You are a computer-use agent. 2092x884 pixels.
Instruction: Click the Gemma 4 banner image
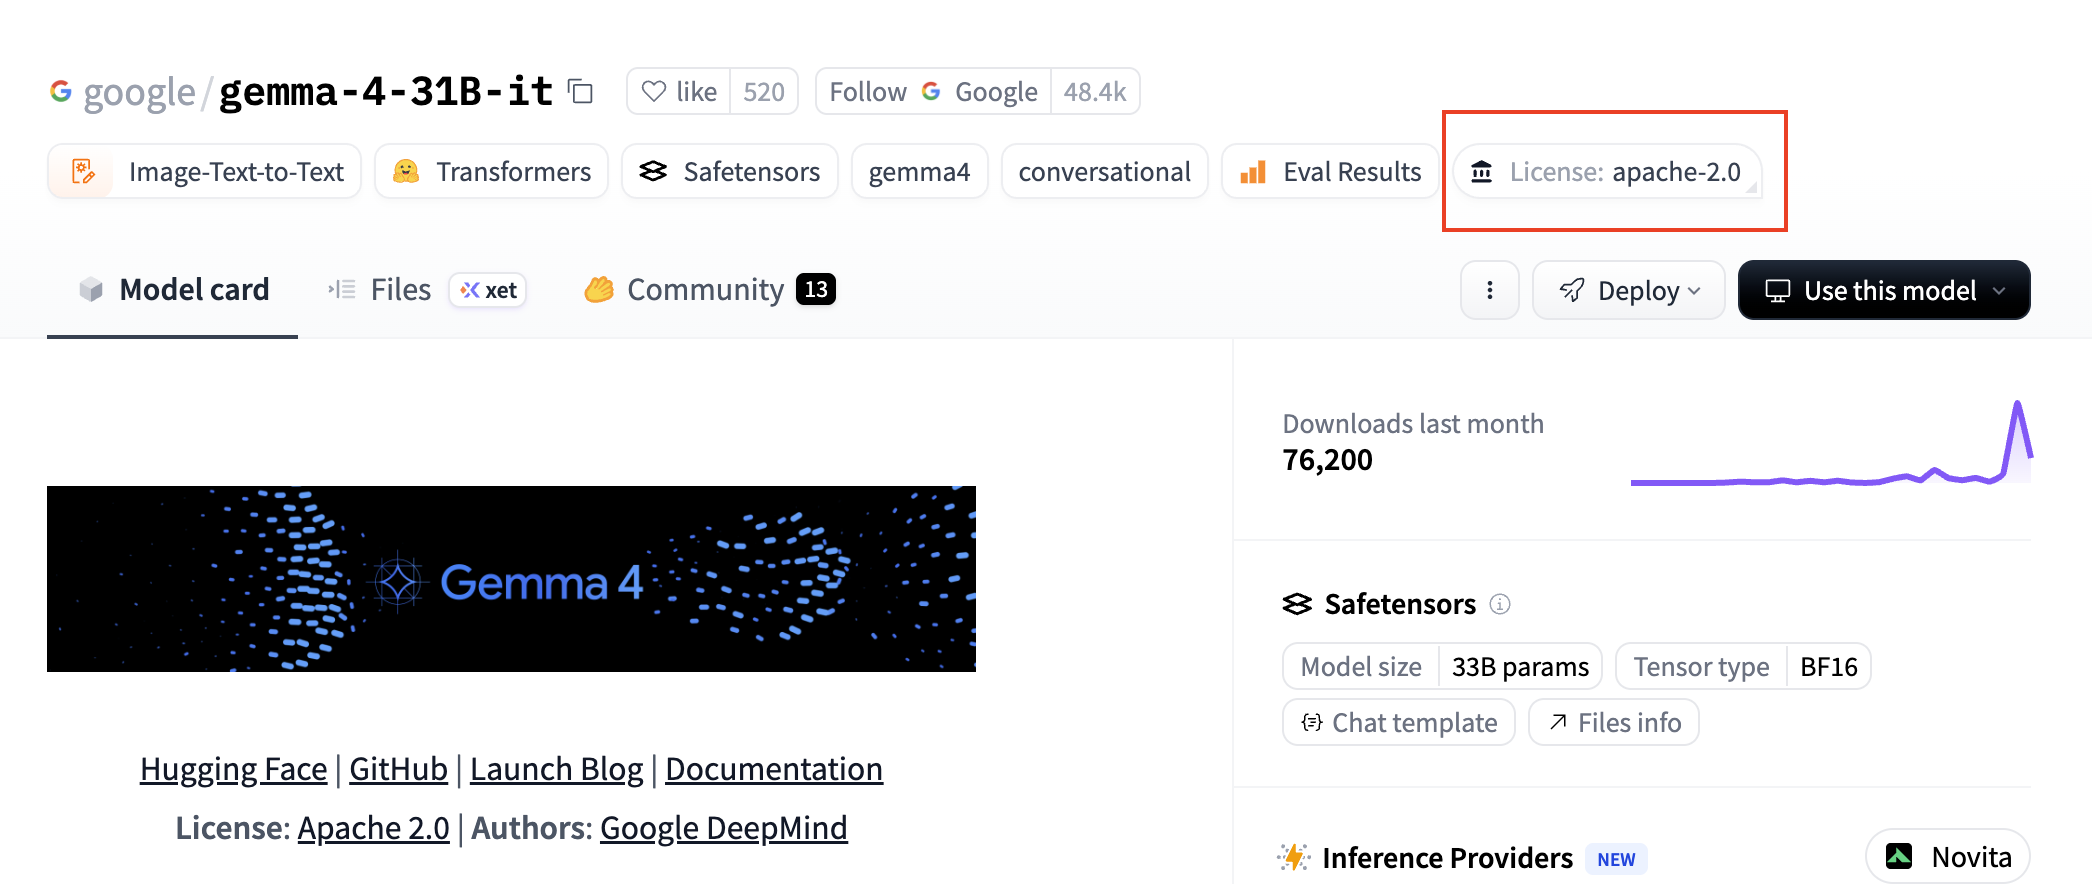(x=511, y=579)
